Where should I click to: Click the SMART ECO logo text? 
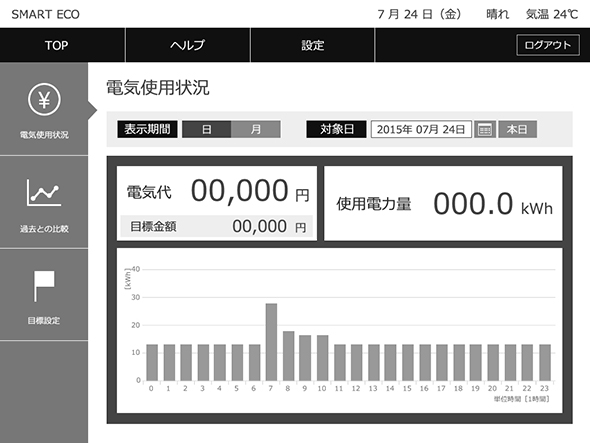click(x=46, y=14)
